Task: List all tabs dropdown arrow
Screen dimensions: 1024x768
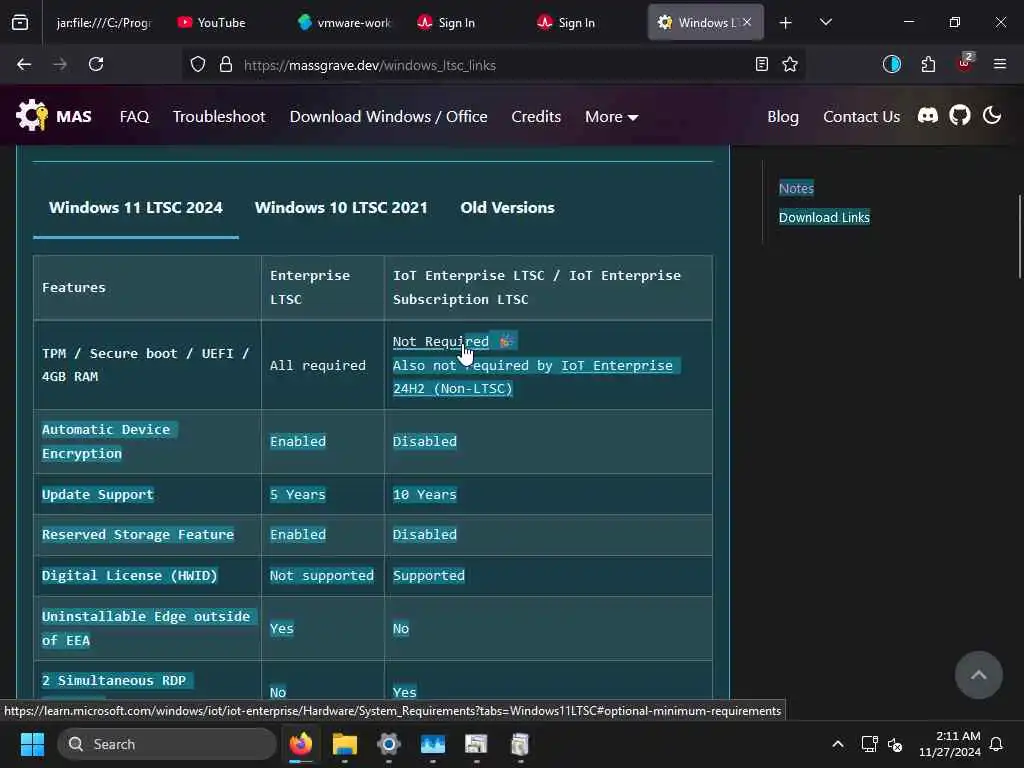Action: 825,22
